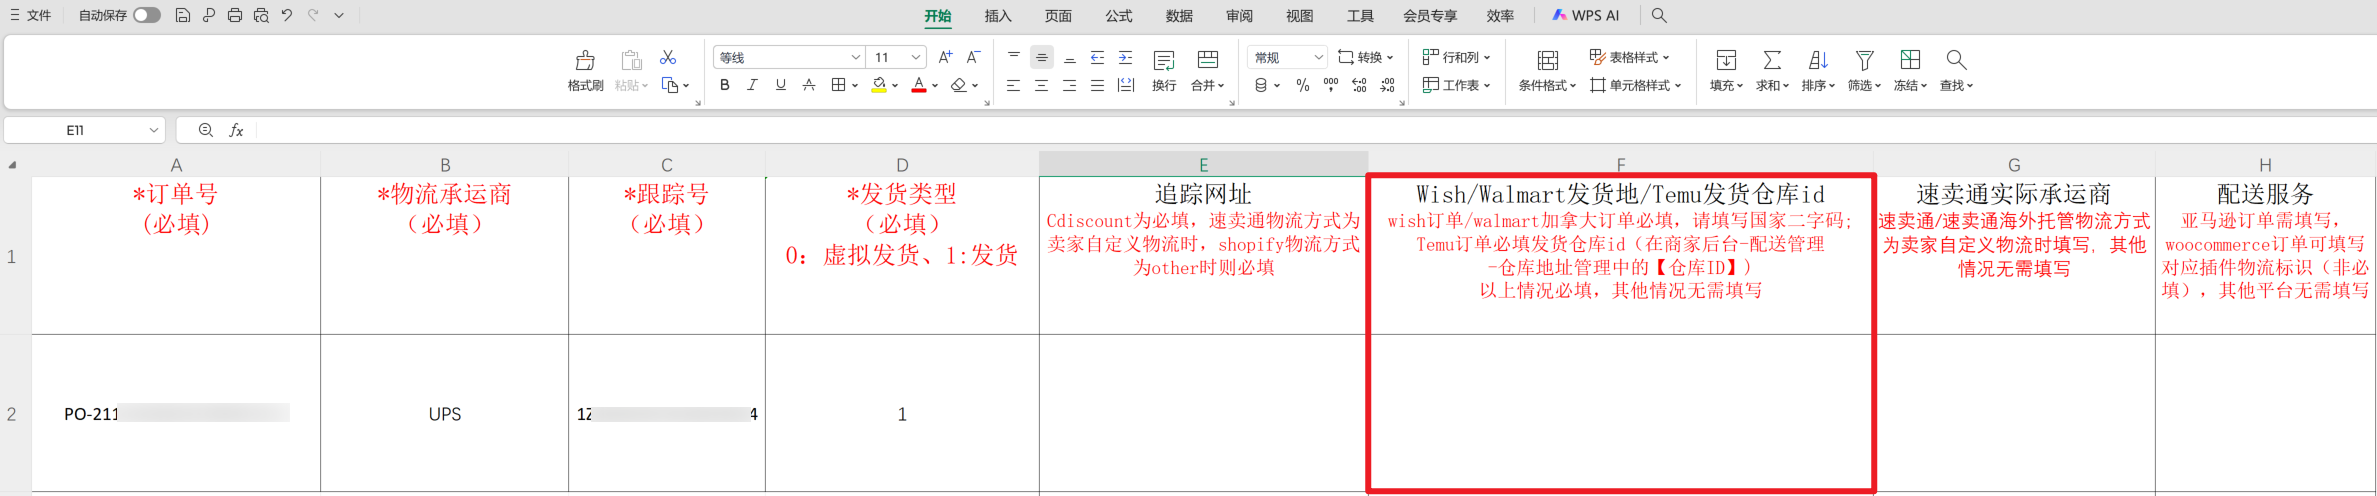Switch to 视图 View tab

1299,16
